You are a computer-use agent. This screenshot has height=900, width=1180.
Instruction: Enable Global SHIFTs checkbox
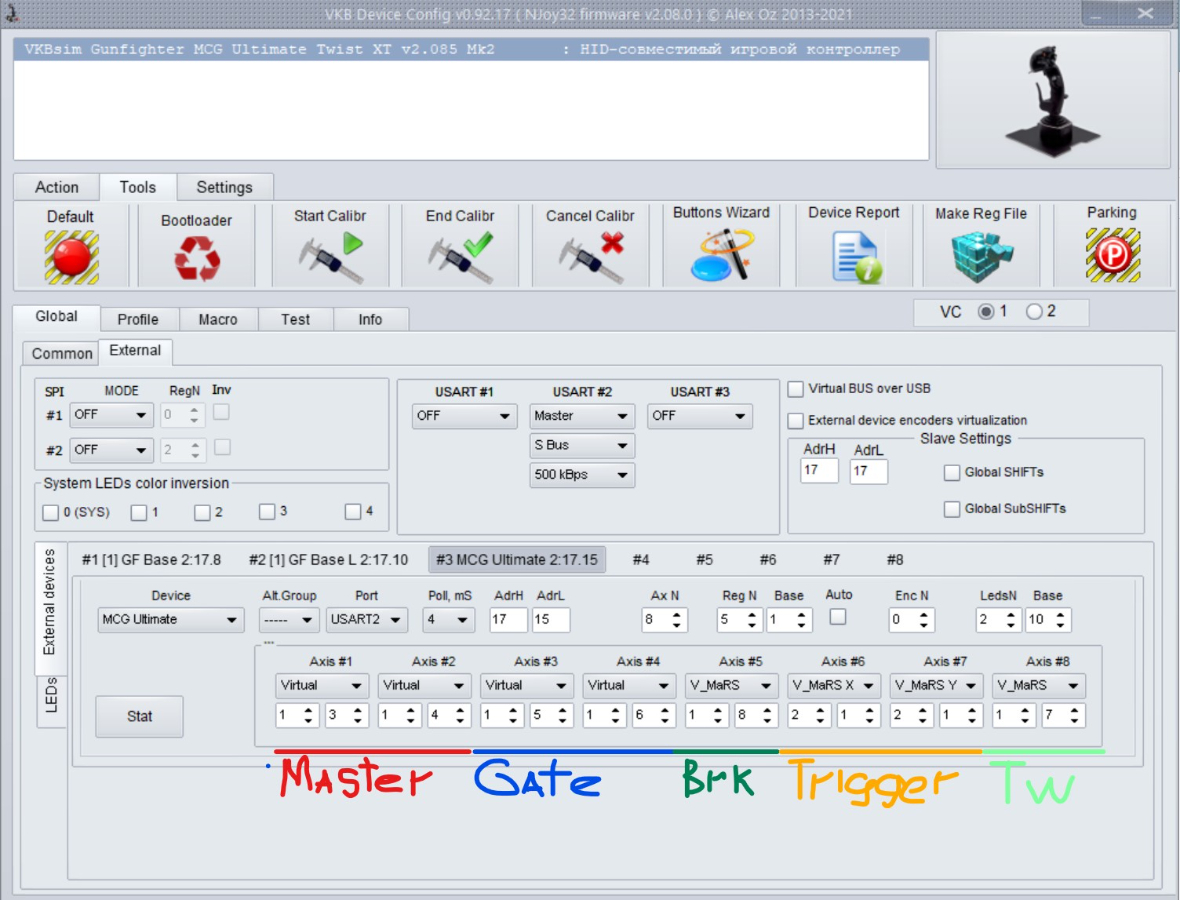pos(952,473)
